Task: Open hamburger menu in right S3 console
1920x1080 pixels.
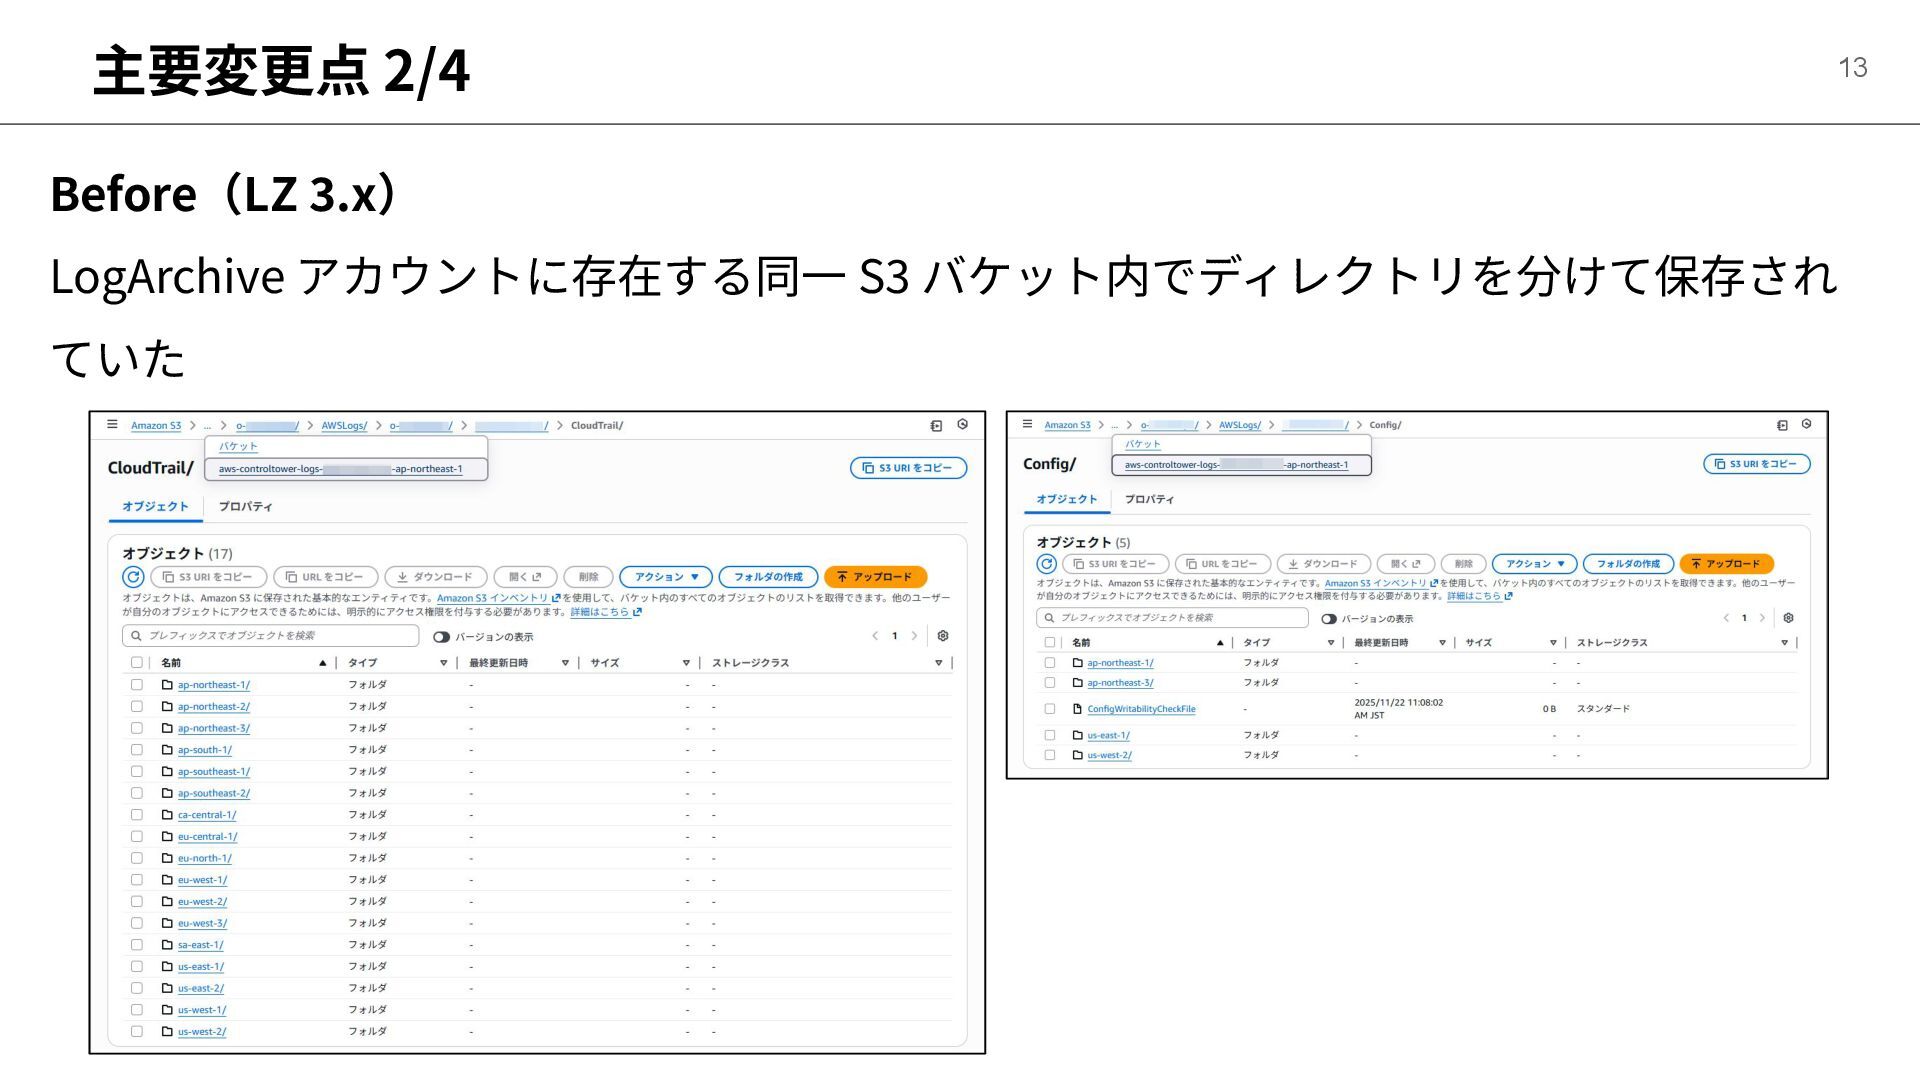Action: point(1027,424)
